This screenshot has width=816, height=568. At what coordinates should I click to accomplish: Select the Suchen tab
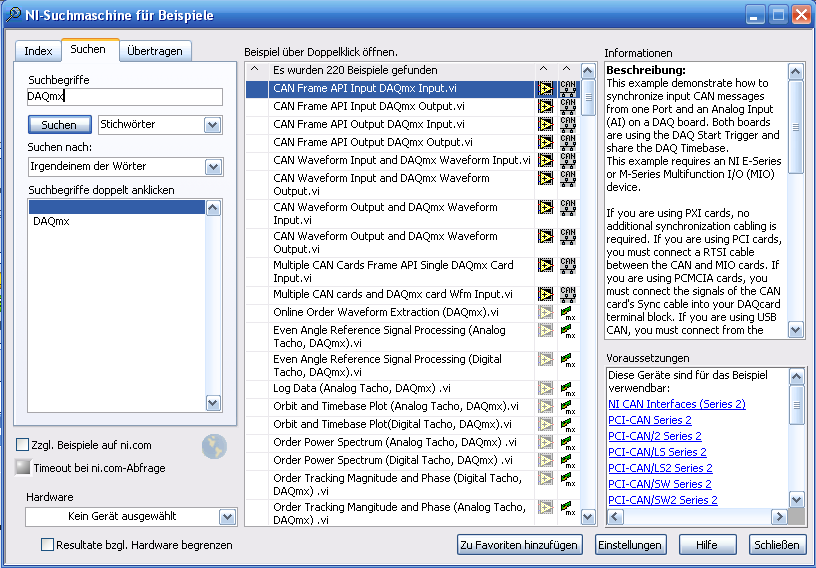88,49
